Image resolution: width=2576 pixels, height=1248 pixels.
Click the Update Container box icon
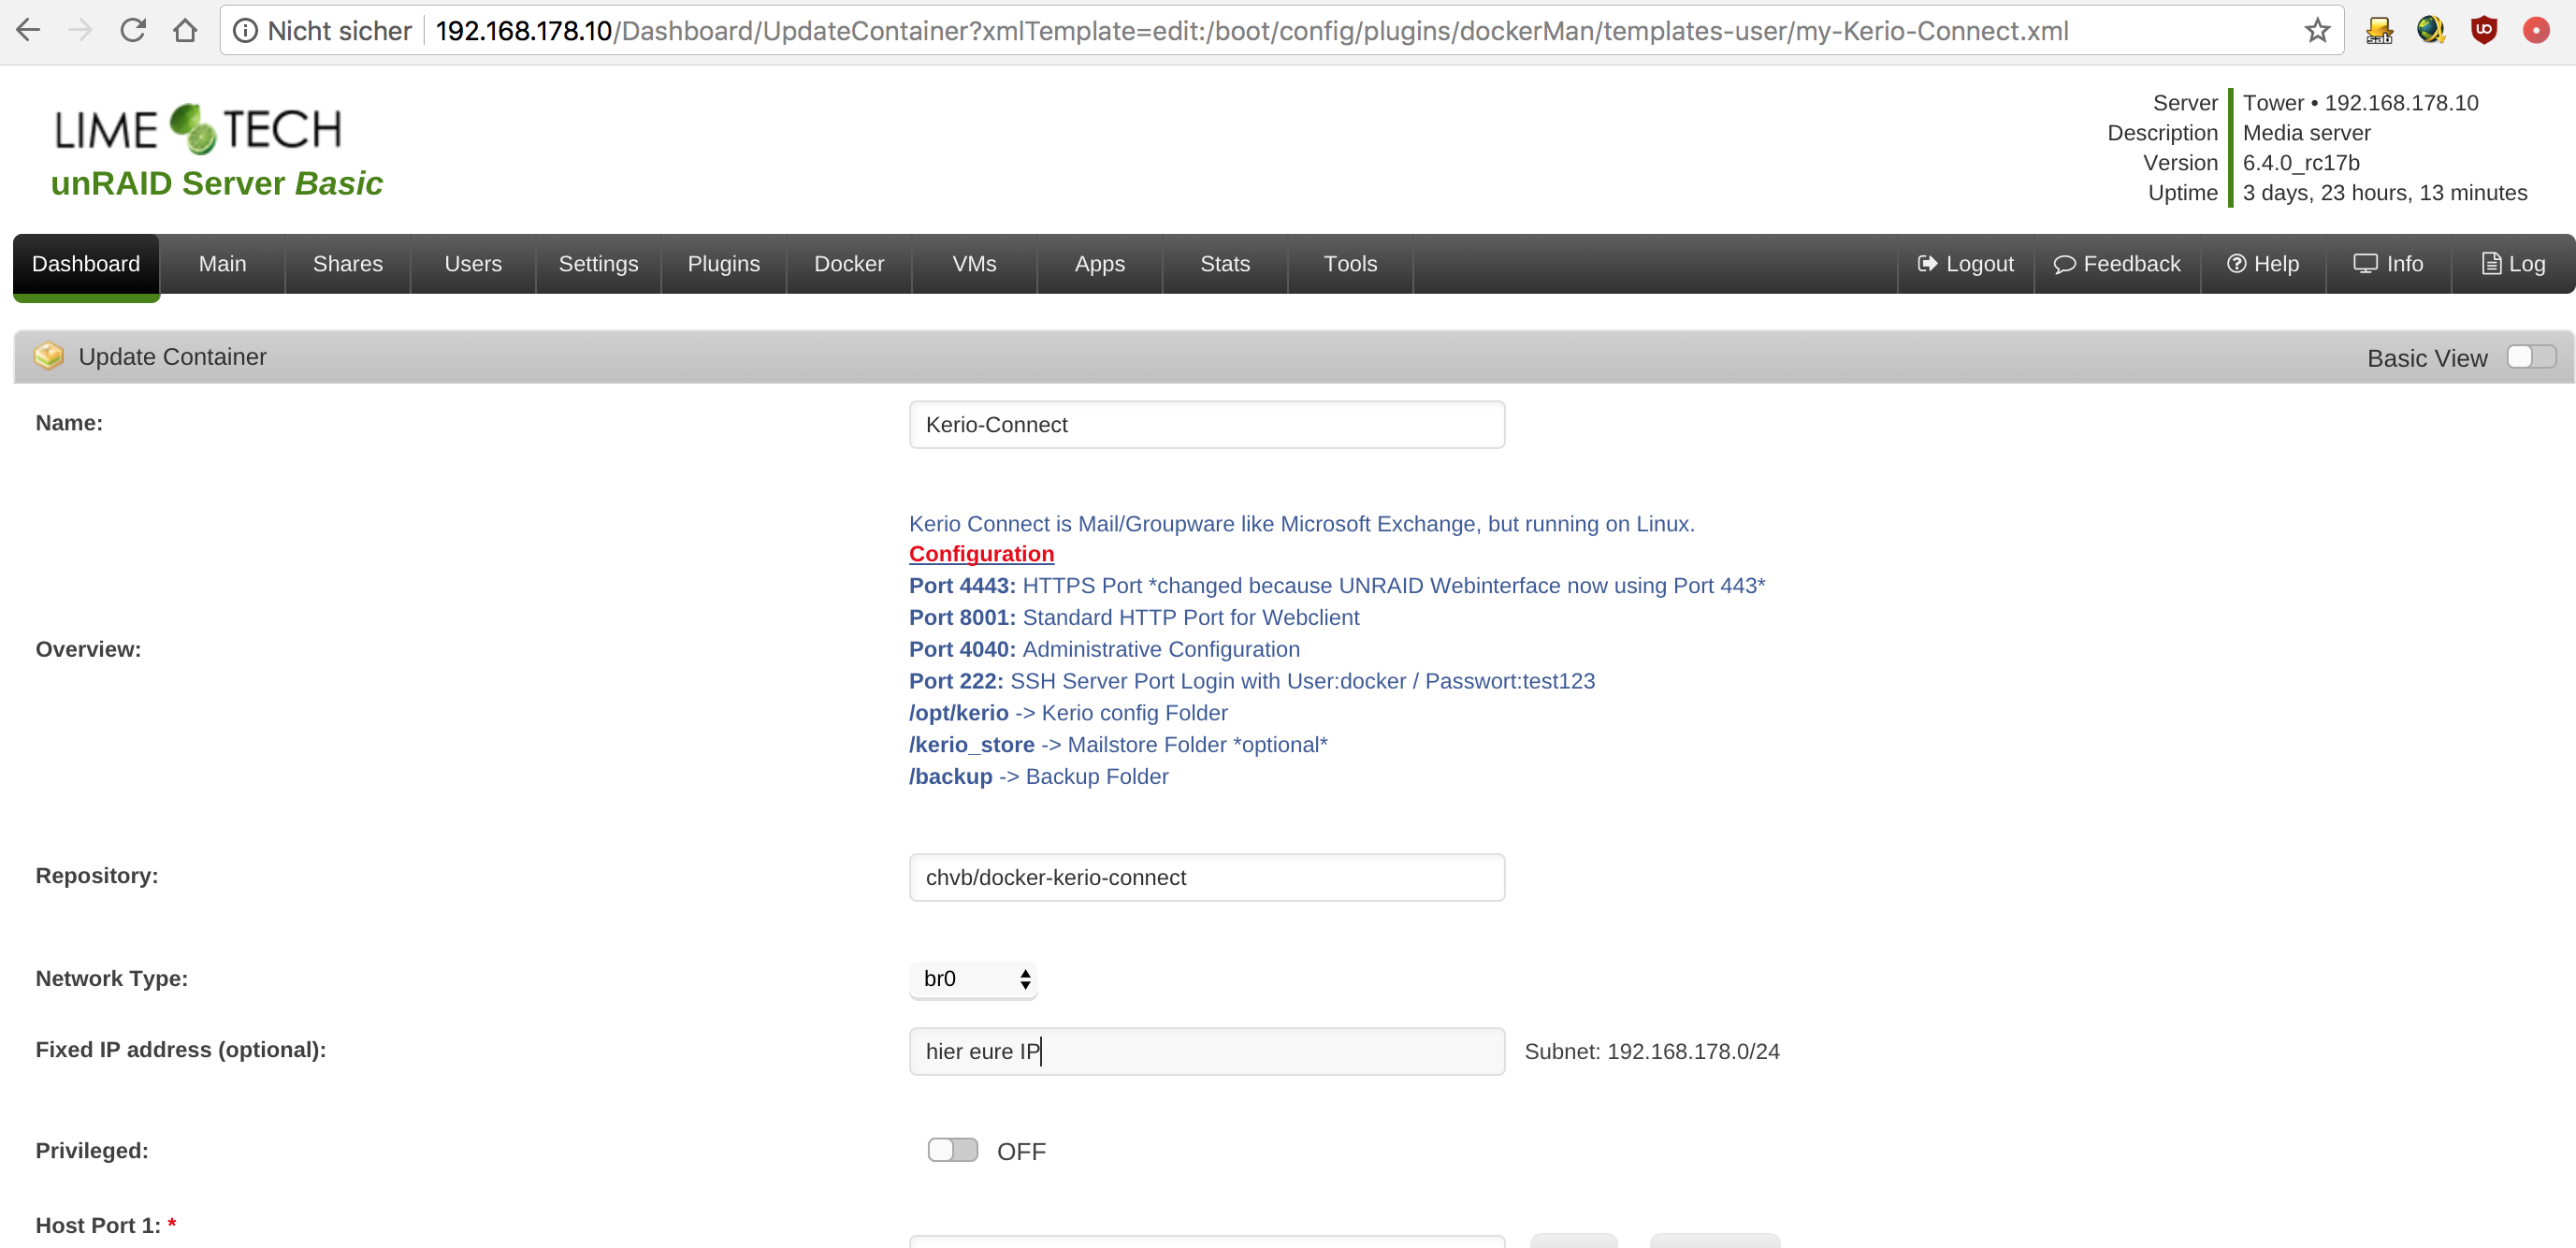tap(48, 356)
